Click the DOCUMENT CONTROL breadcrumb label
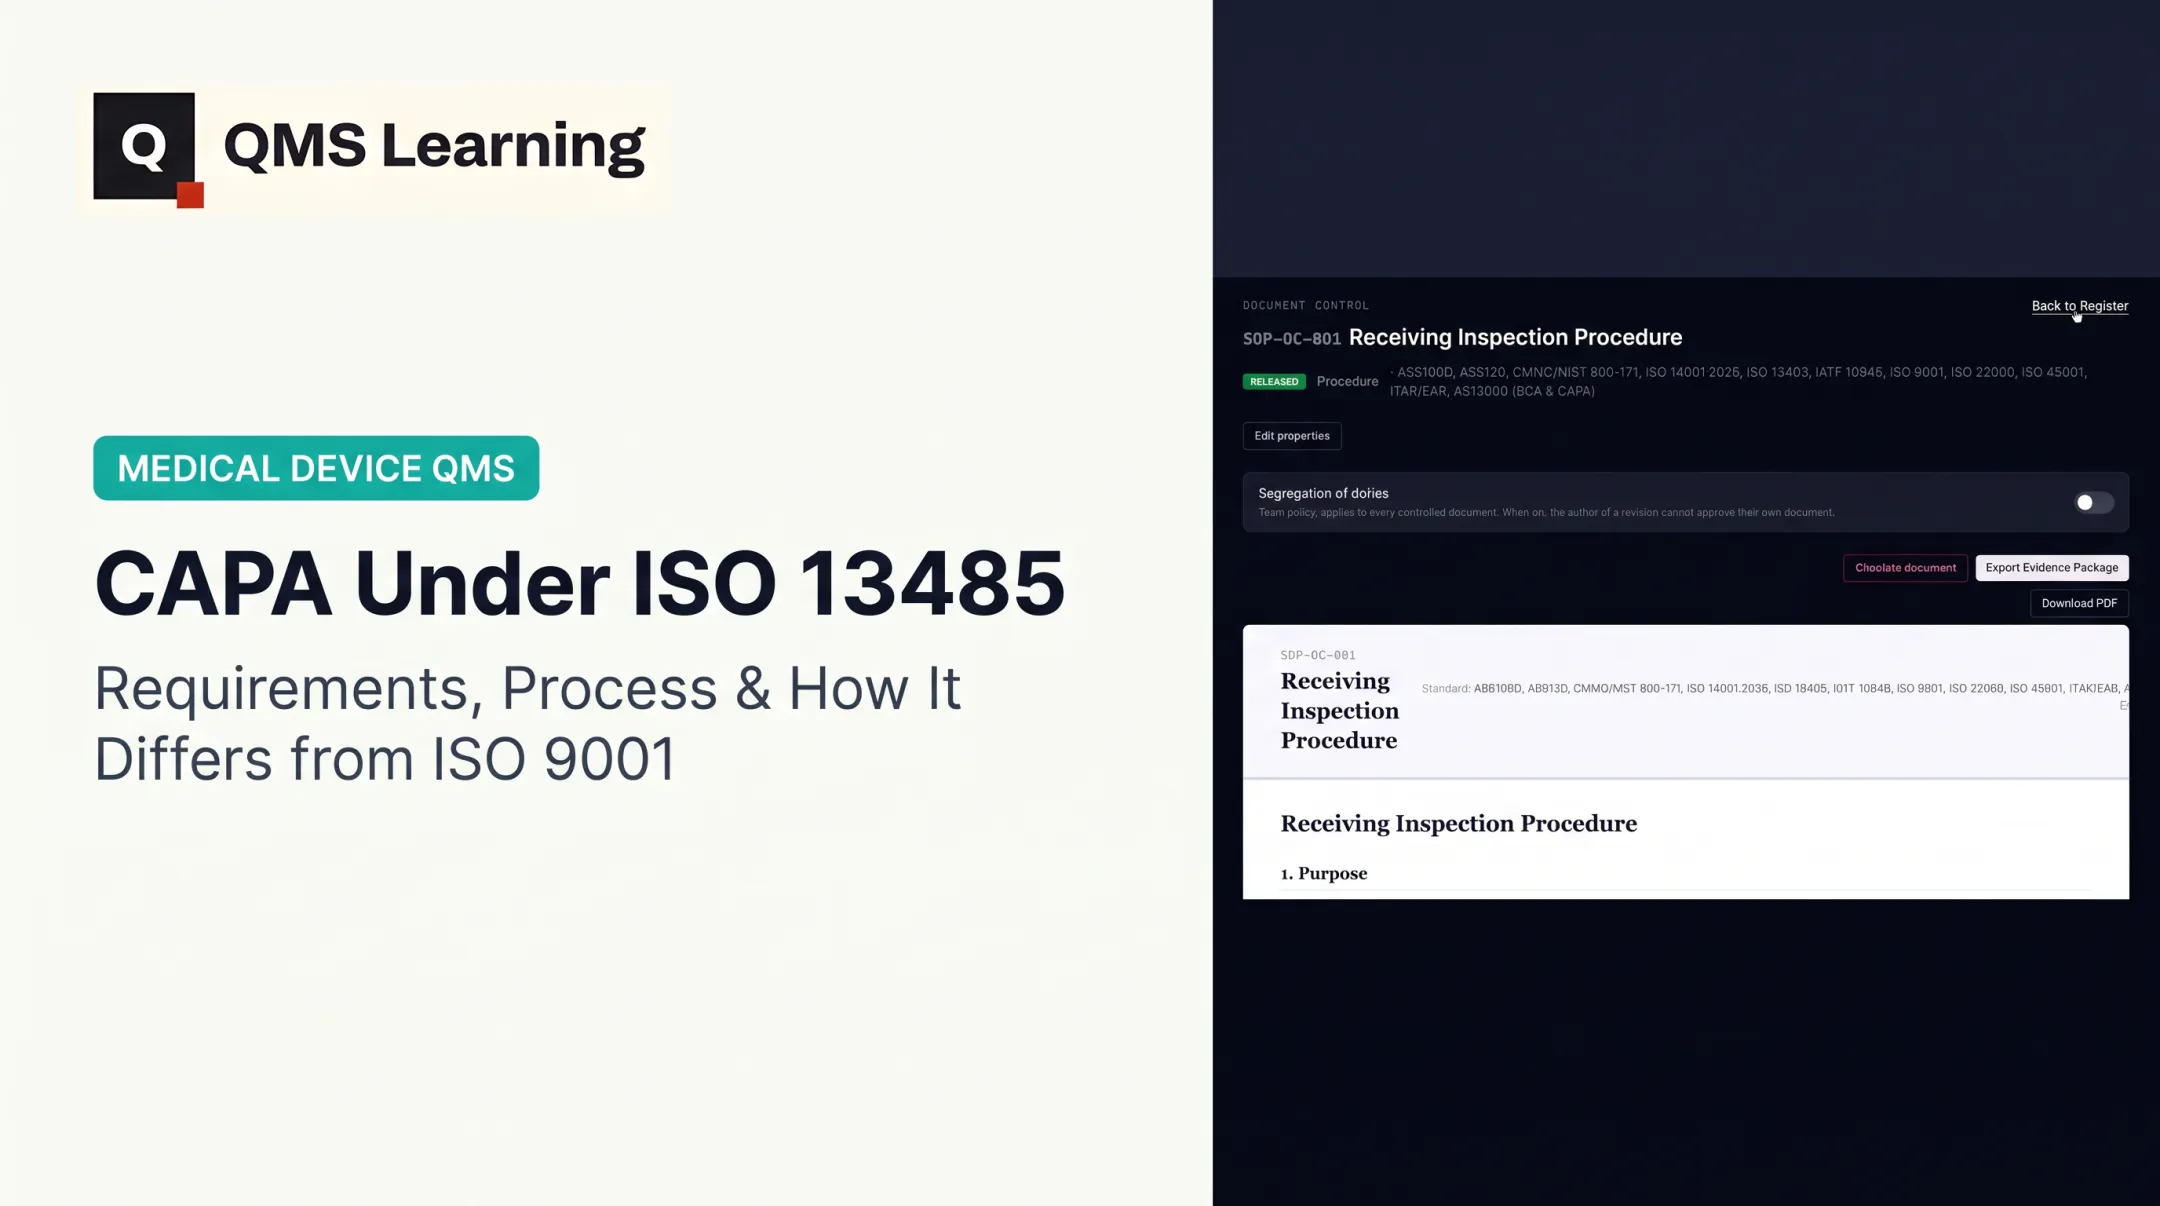This screenshot has height=1206, width=2160. coord(1305,306)
